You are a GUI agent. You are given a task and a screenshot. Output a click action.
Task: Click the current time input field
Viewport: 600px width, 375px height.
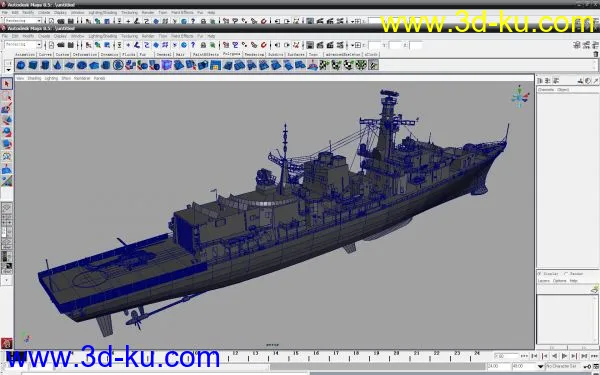[x=505, y=356]
